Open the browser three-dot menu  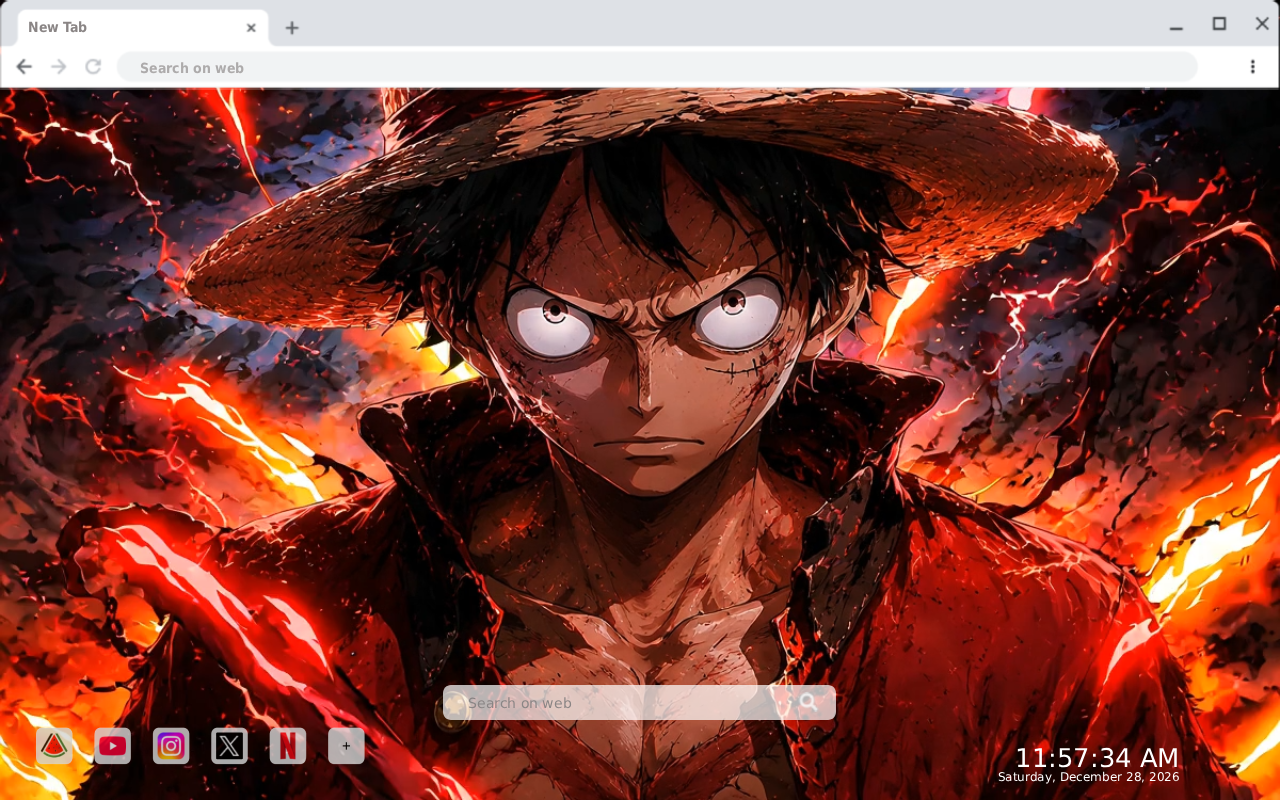1252,67
